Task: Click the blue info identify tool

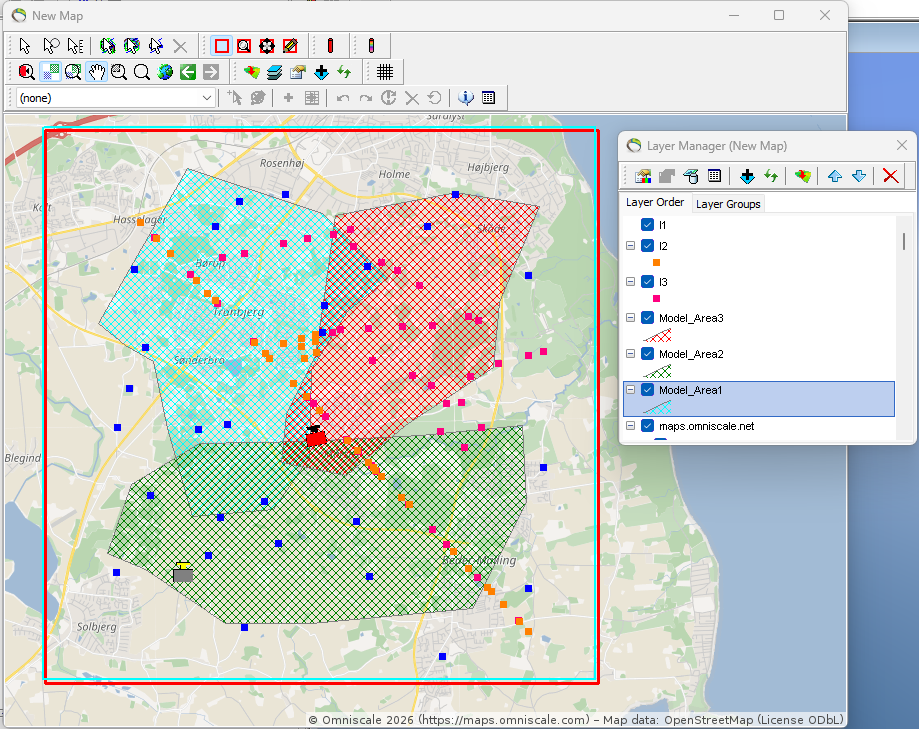Action: click(x=465, y=97)
